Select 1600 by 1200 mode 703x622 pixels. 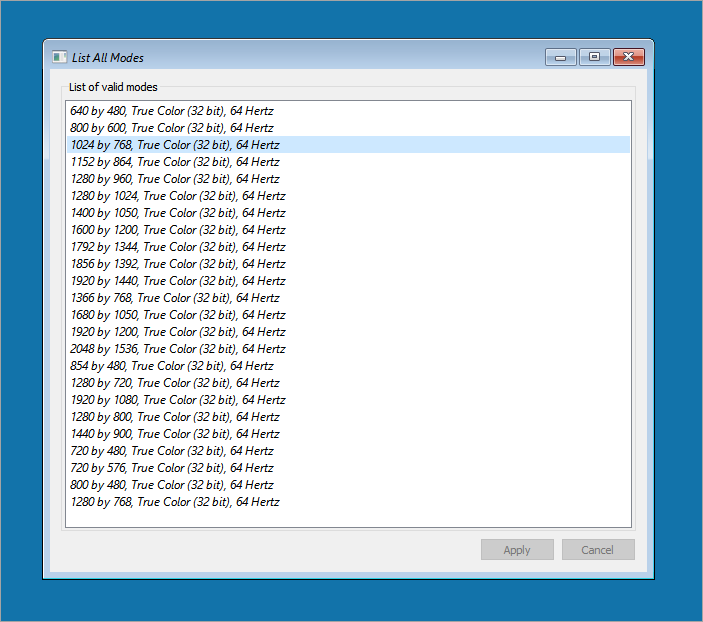pos(348,230)
